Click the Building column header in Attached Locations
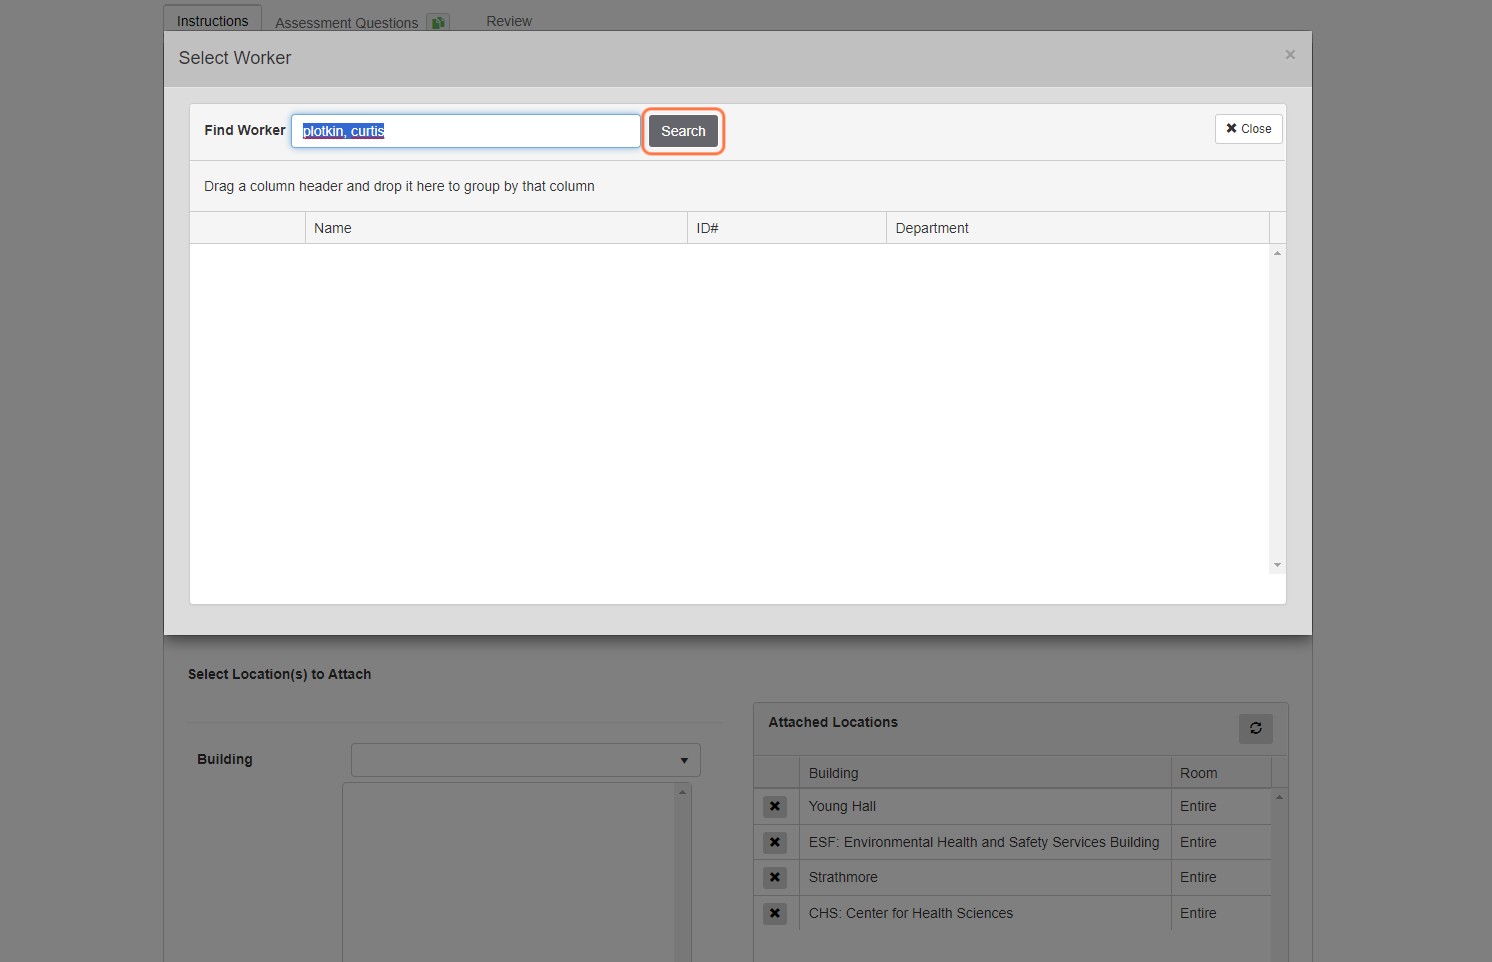The image size is (1492, 962). [x=985, y=773]
